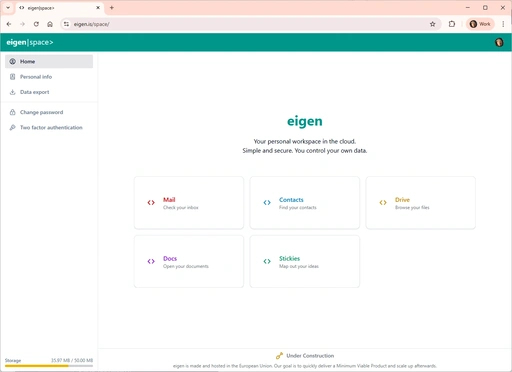Reload the page with the refresh button
Screen dimensions: 512x372
pyautogui.click(x=36, y=24)
